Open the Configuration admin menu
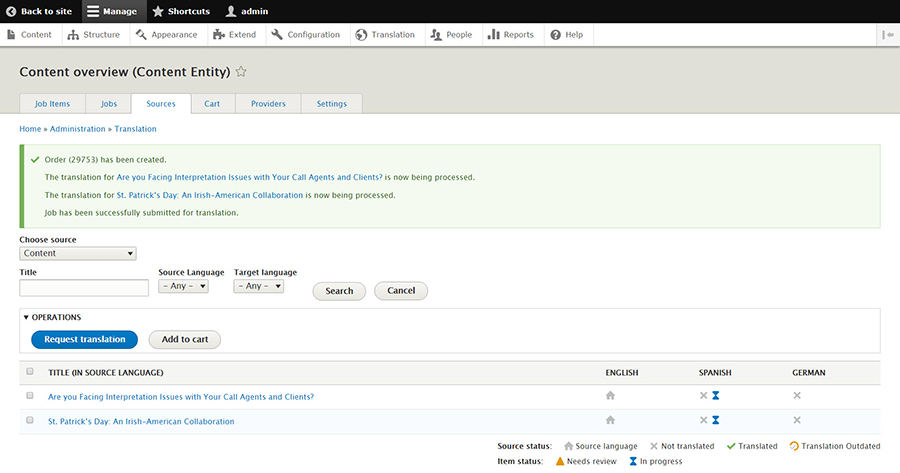The width and height of the screenshot is (900, 473). point(305,35)
